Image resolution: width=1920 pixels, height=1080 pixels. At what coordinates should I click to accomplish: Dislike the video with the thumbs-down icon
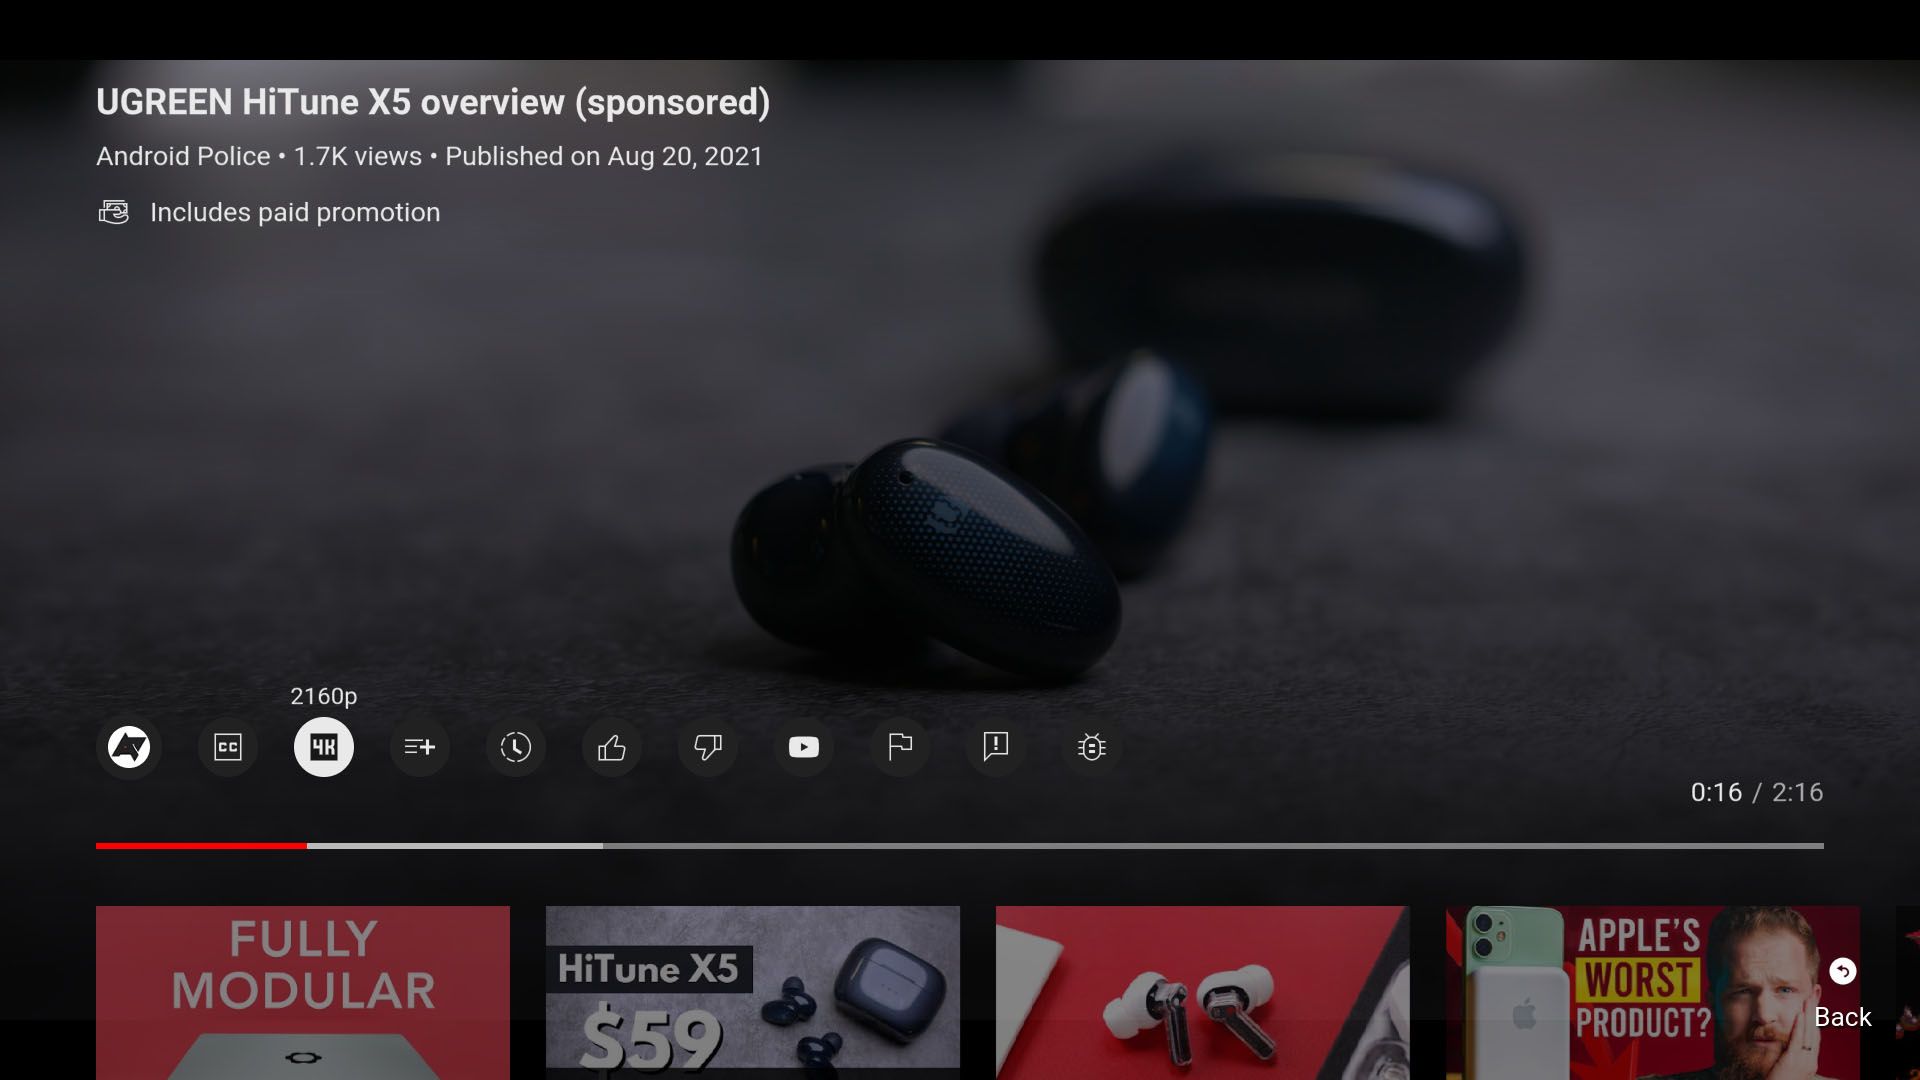click(707, 747)
